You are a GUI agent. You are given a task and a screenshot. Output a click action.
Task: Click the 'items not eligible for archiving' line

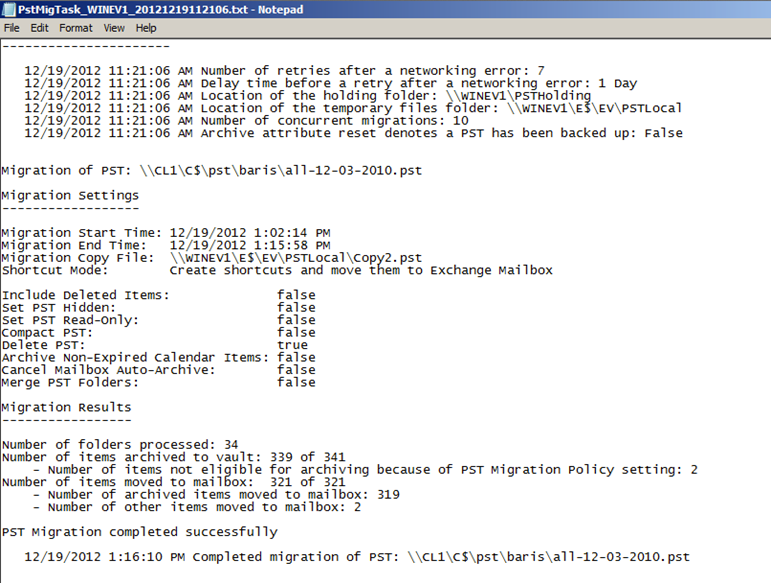point(365,470)
